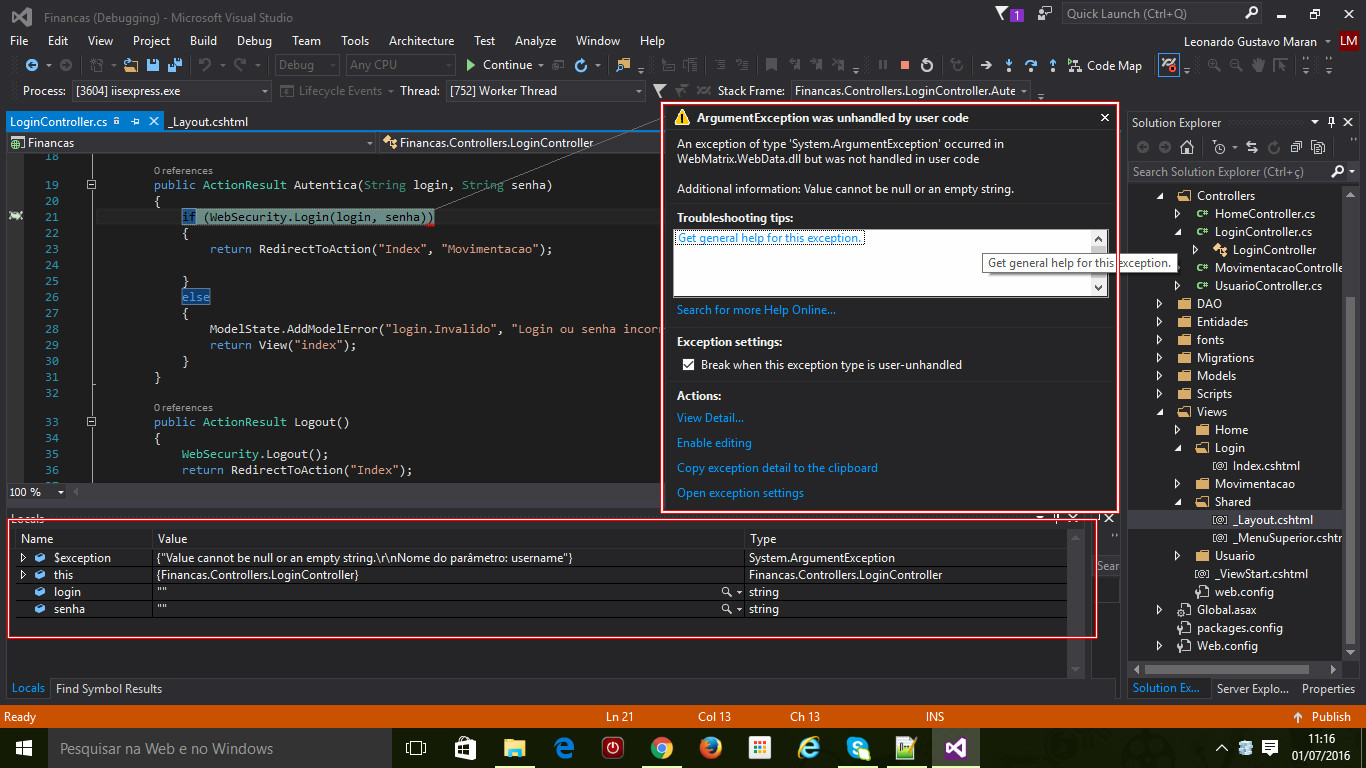Screen dimensions: 1366x768
Task: Click the Navigate Backward arrow in toolbar
Action: coord(32,65)
